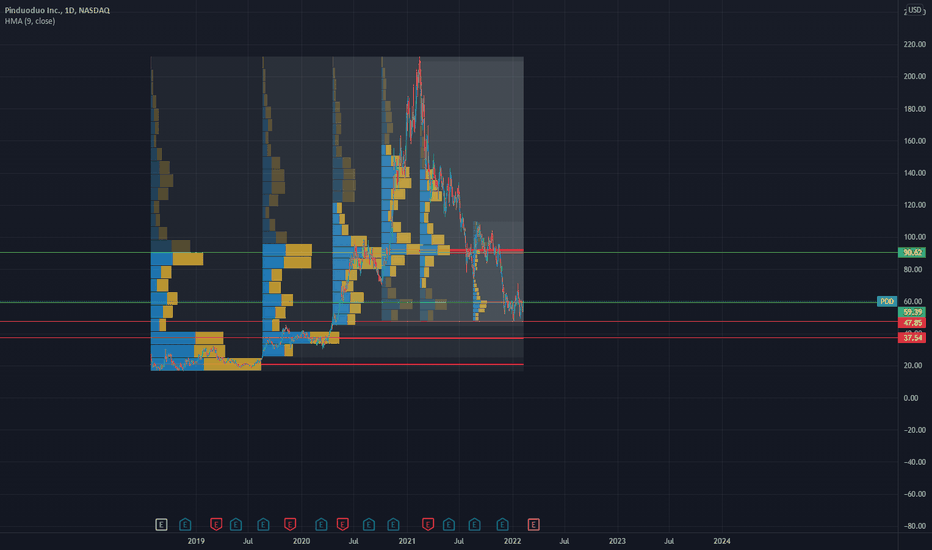Open the USD currency selector

coord(915,10)
